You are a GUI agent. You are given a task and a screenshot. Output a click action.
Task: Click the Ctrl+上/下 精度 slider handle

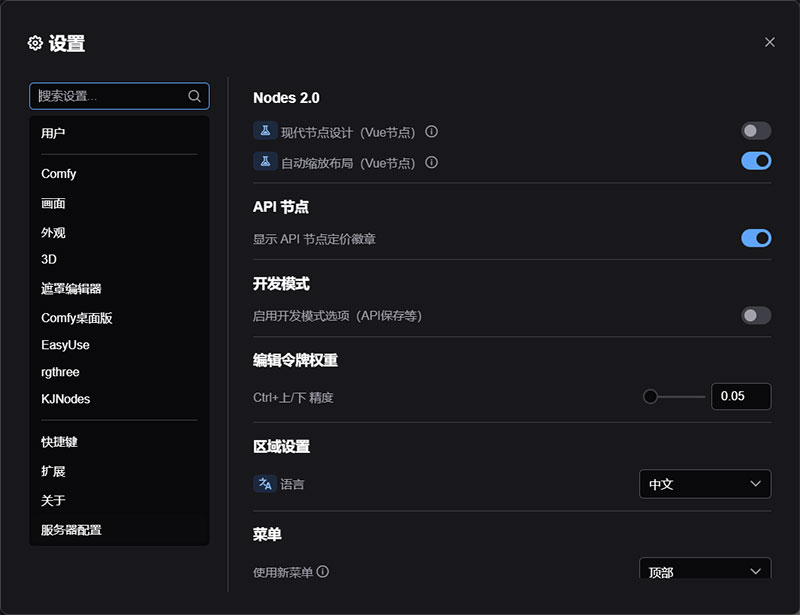point(650,396)
